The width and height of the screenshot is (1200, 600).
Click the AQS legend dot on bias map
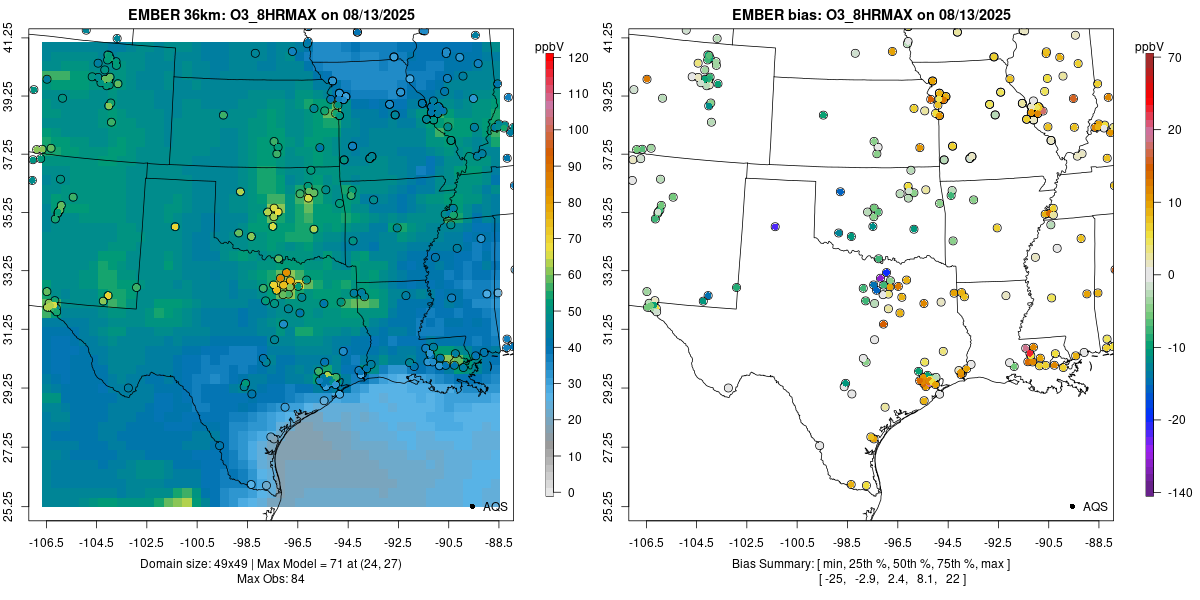pos(1072,506)
